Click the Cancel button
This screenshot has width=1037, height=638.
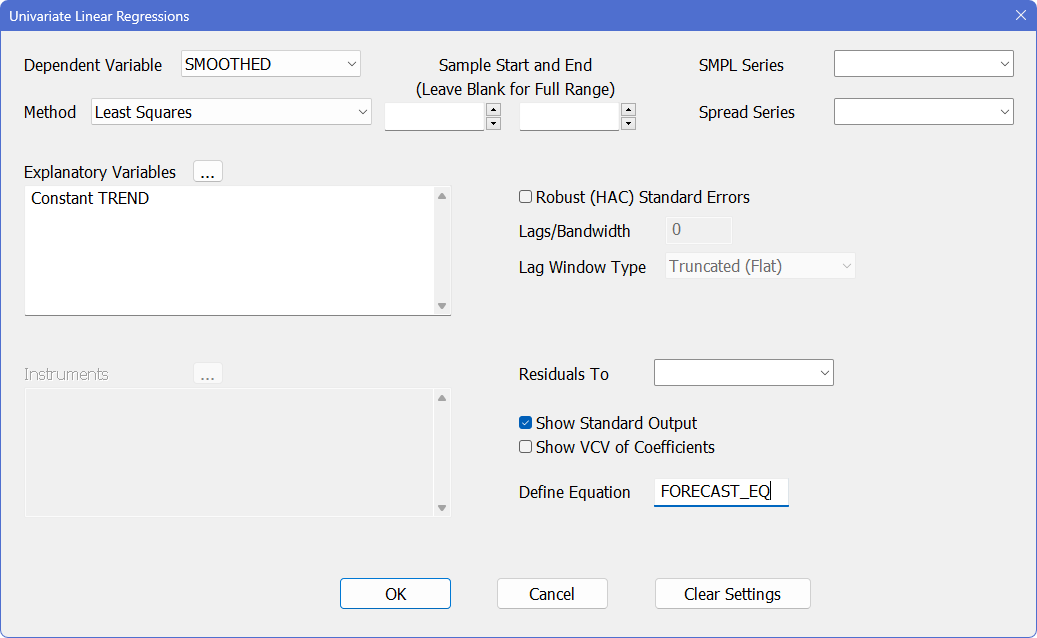pos(552,594)
